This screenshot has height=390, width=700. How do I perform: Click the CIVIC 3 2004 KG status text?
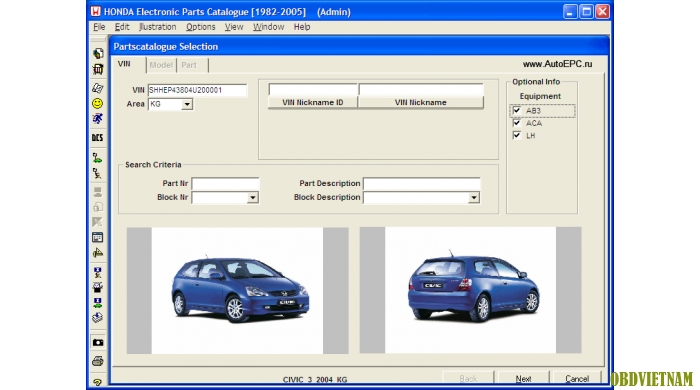coord(315,380)
